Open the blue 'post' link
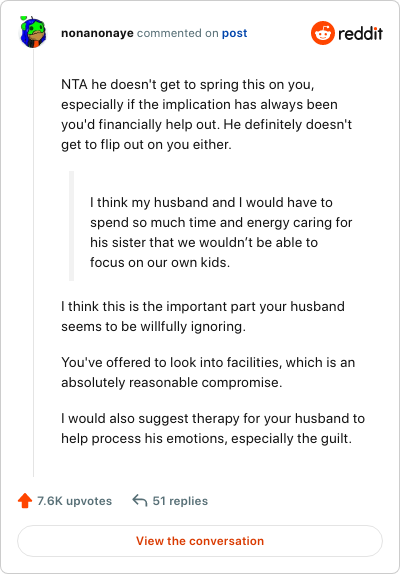The height and width of the screenshot is (574, 400). pos(235,33)
